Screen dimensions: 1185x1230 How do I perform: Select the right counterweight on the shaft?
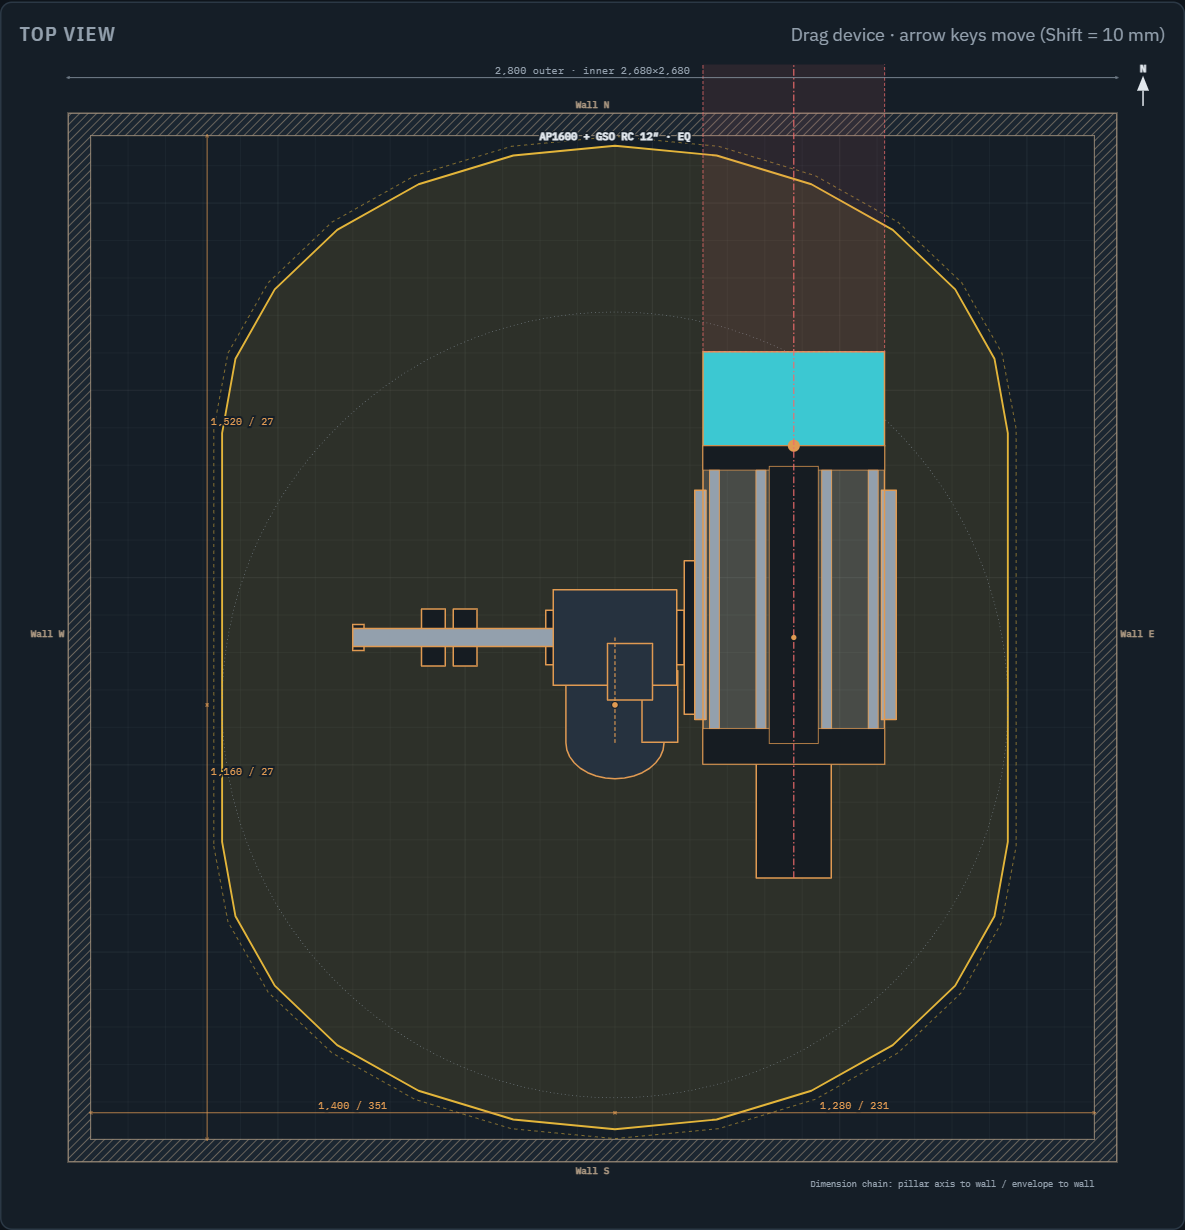click(x=465, y=638)
